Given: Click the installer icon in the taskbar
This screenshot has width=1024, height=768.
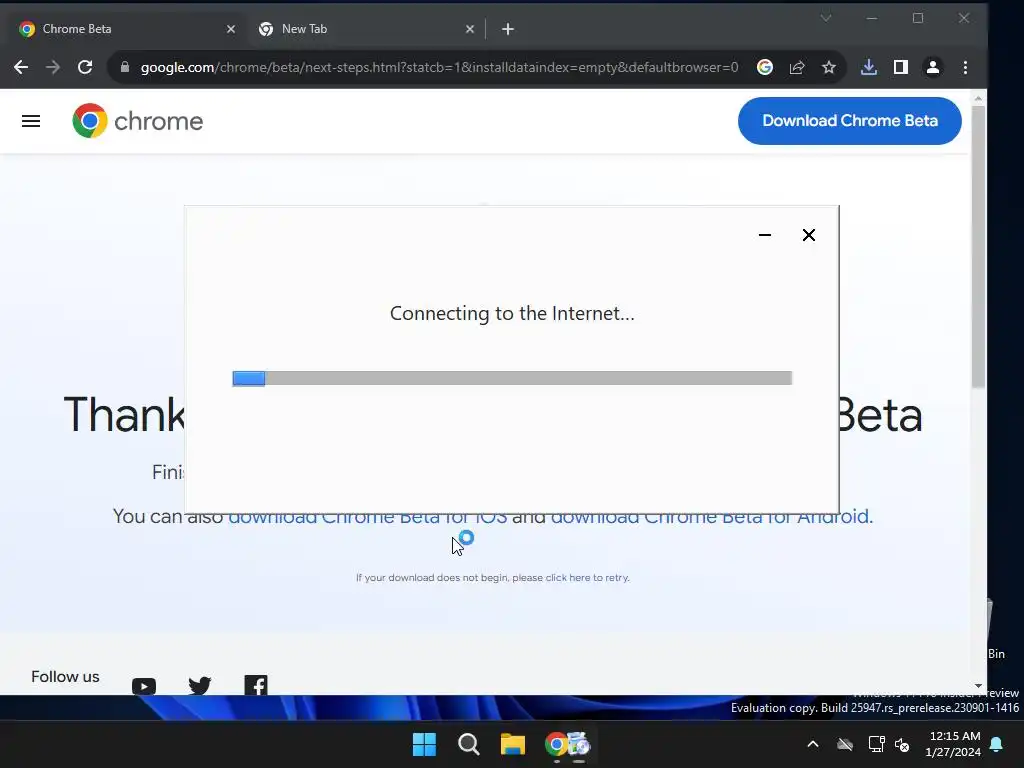Looking at the screenshot, I should click(579, 744).
